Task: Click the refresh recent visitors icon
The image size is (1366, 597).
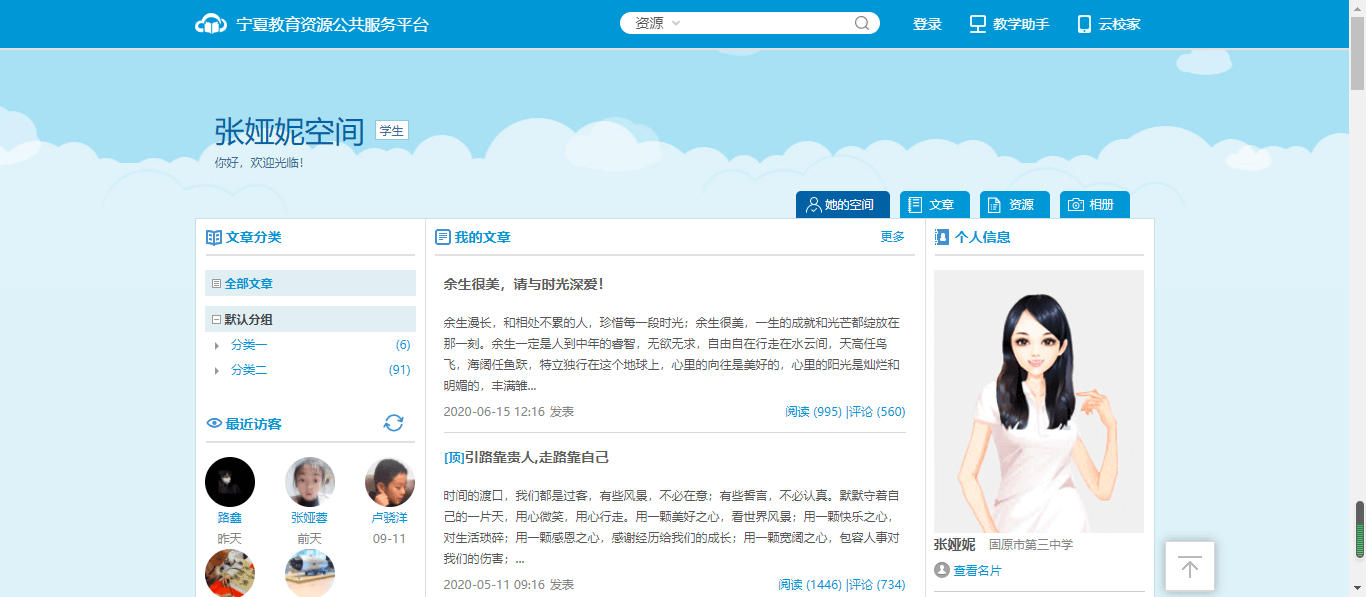Action: (393, 423)
